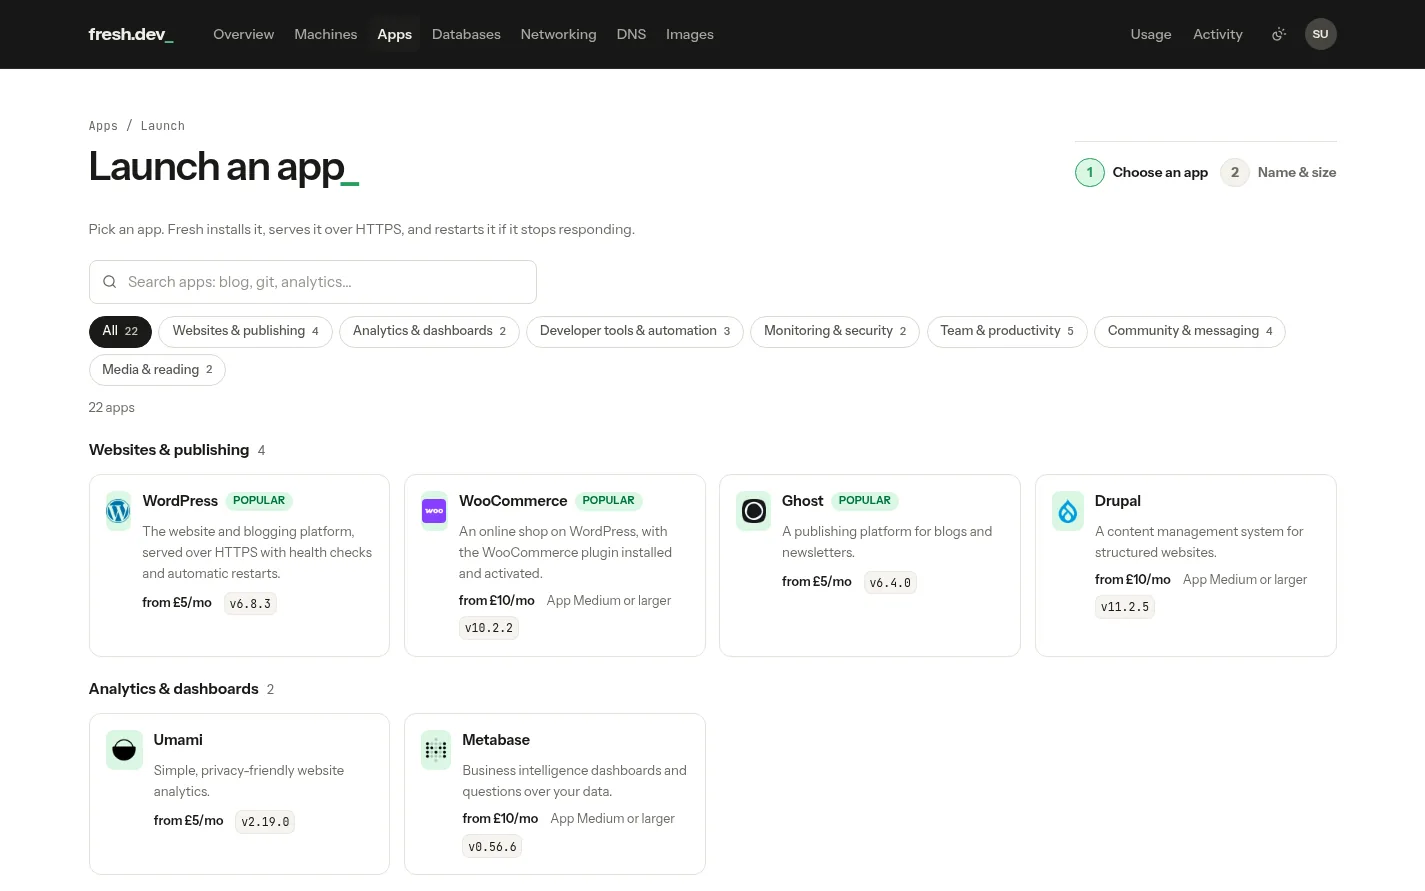Click the Metabase app icon

(x=436, y=750)
